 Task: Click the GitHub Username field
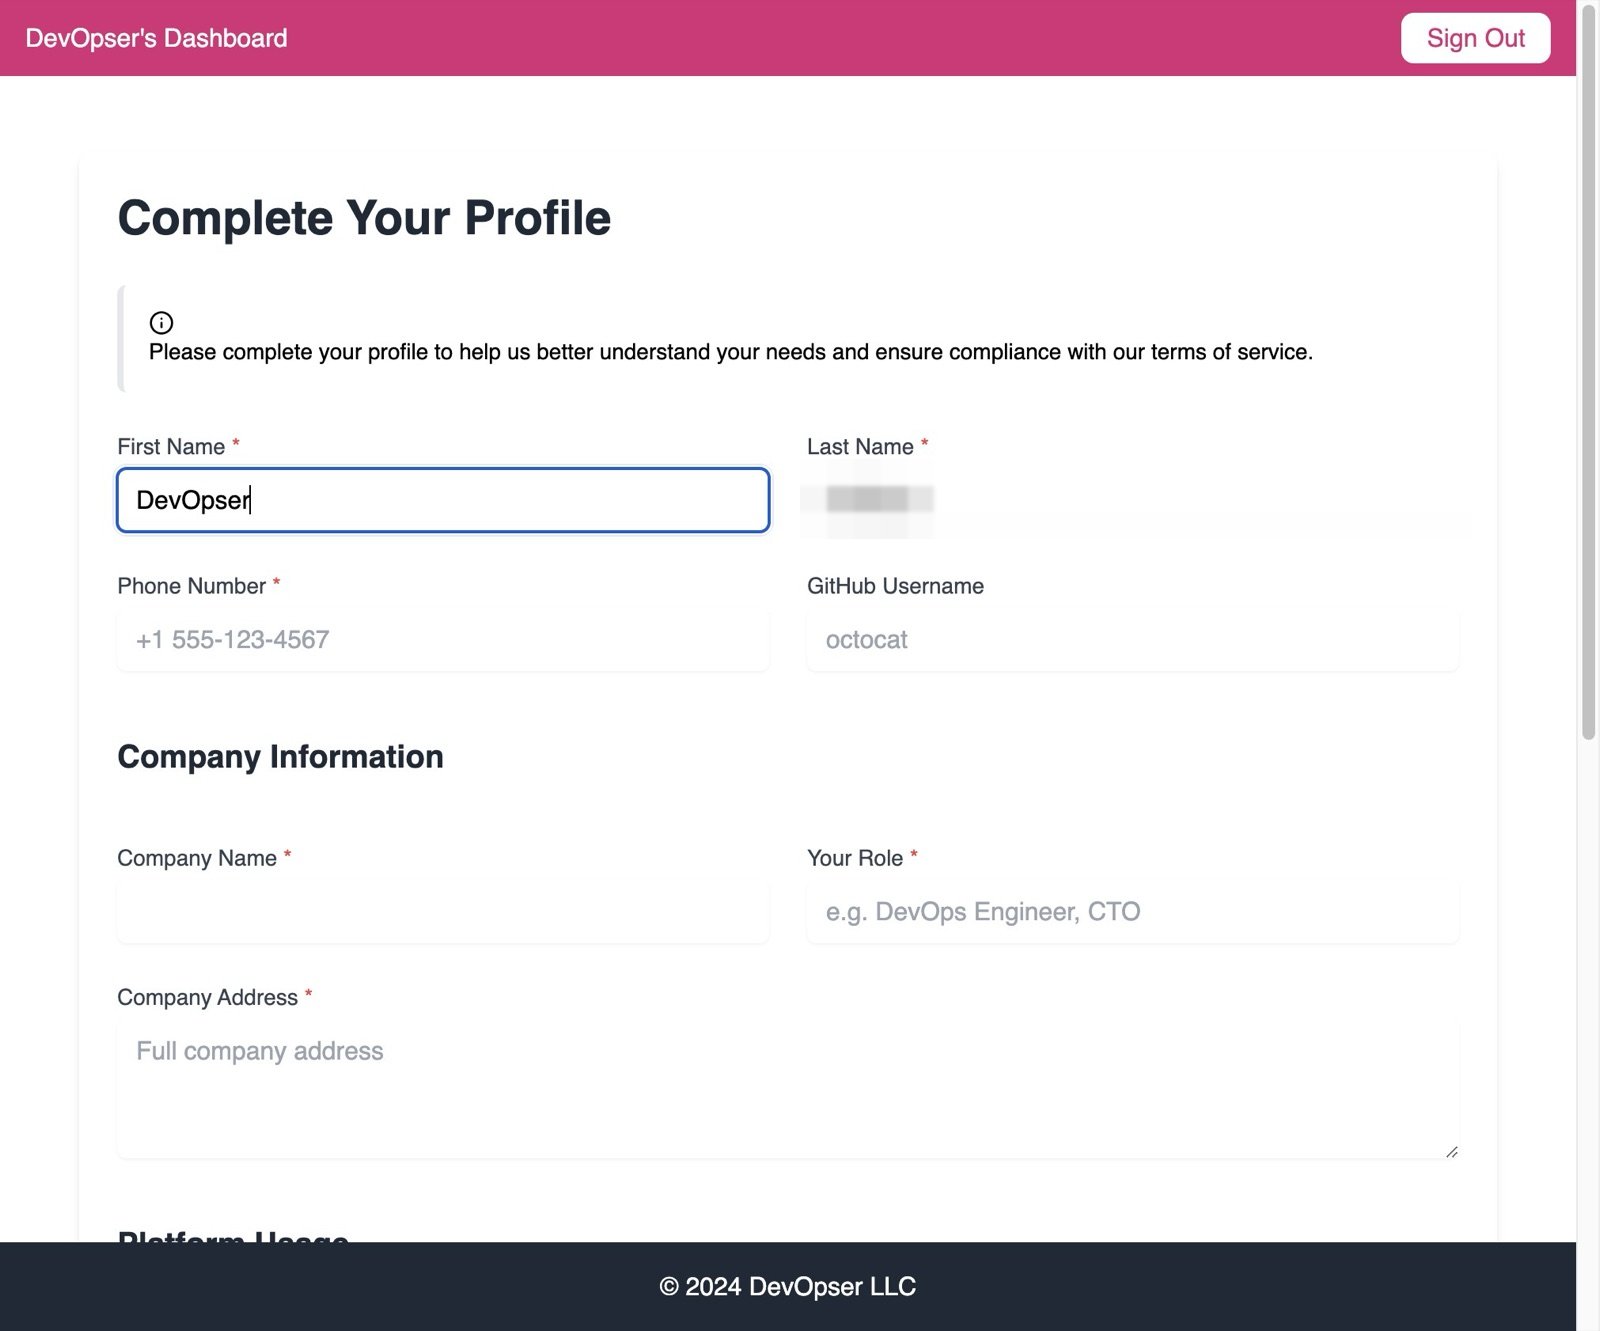pyautogui.click(x=1132, y=640)
